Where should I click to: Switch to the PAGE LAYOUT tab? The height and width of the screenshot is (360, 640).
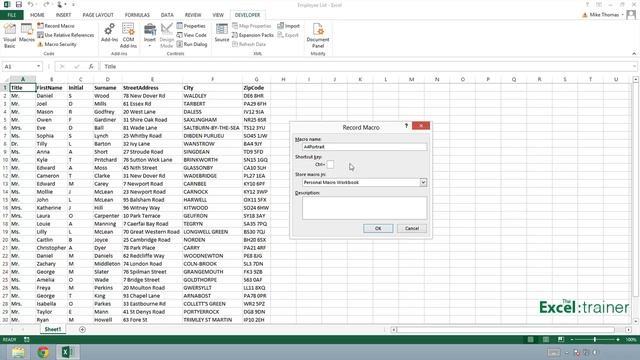[98, 15]
